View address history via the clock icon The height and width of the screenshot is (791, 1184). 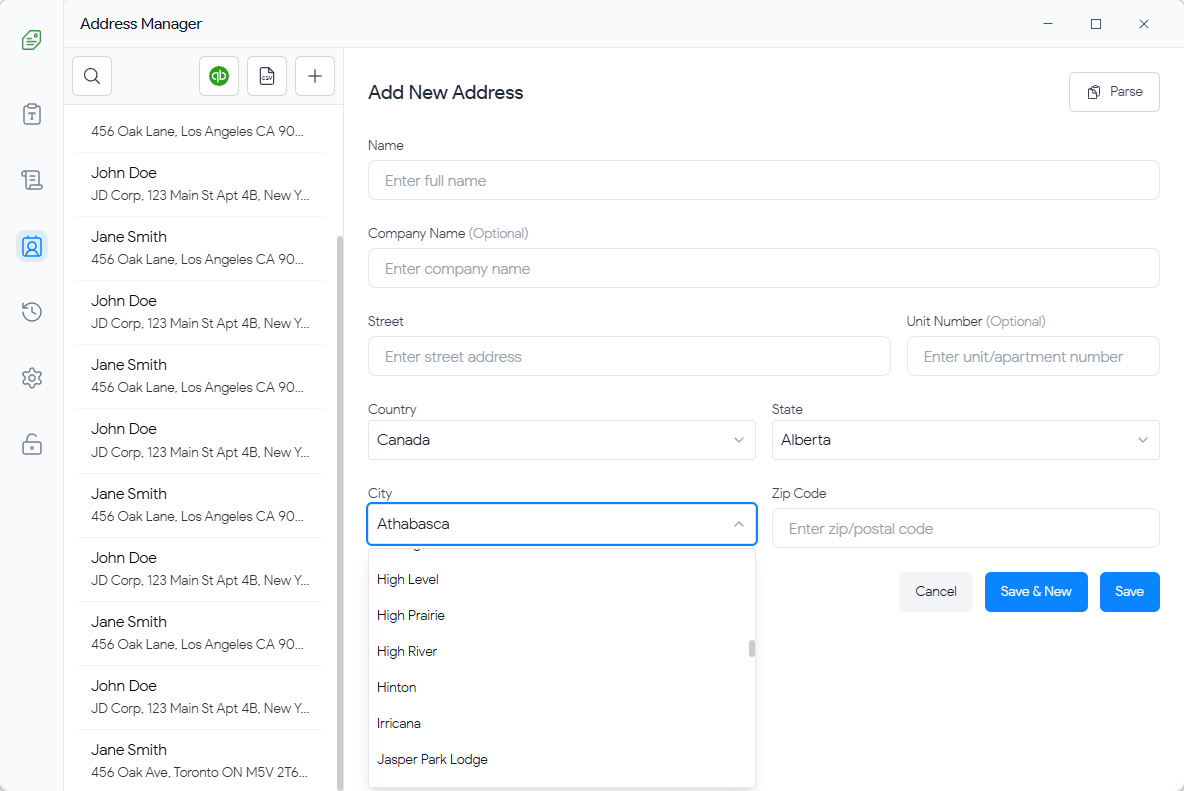coord(31,312)
